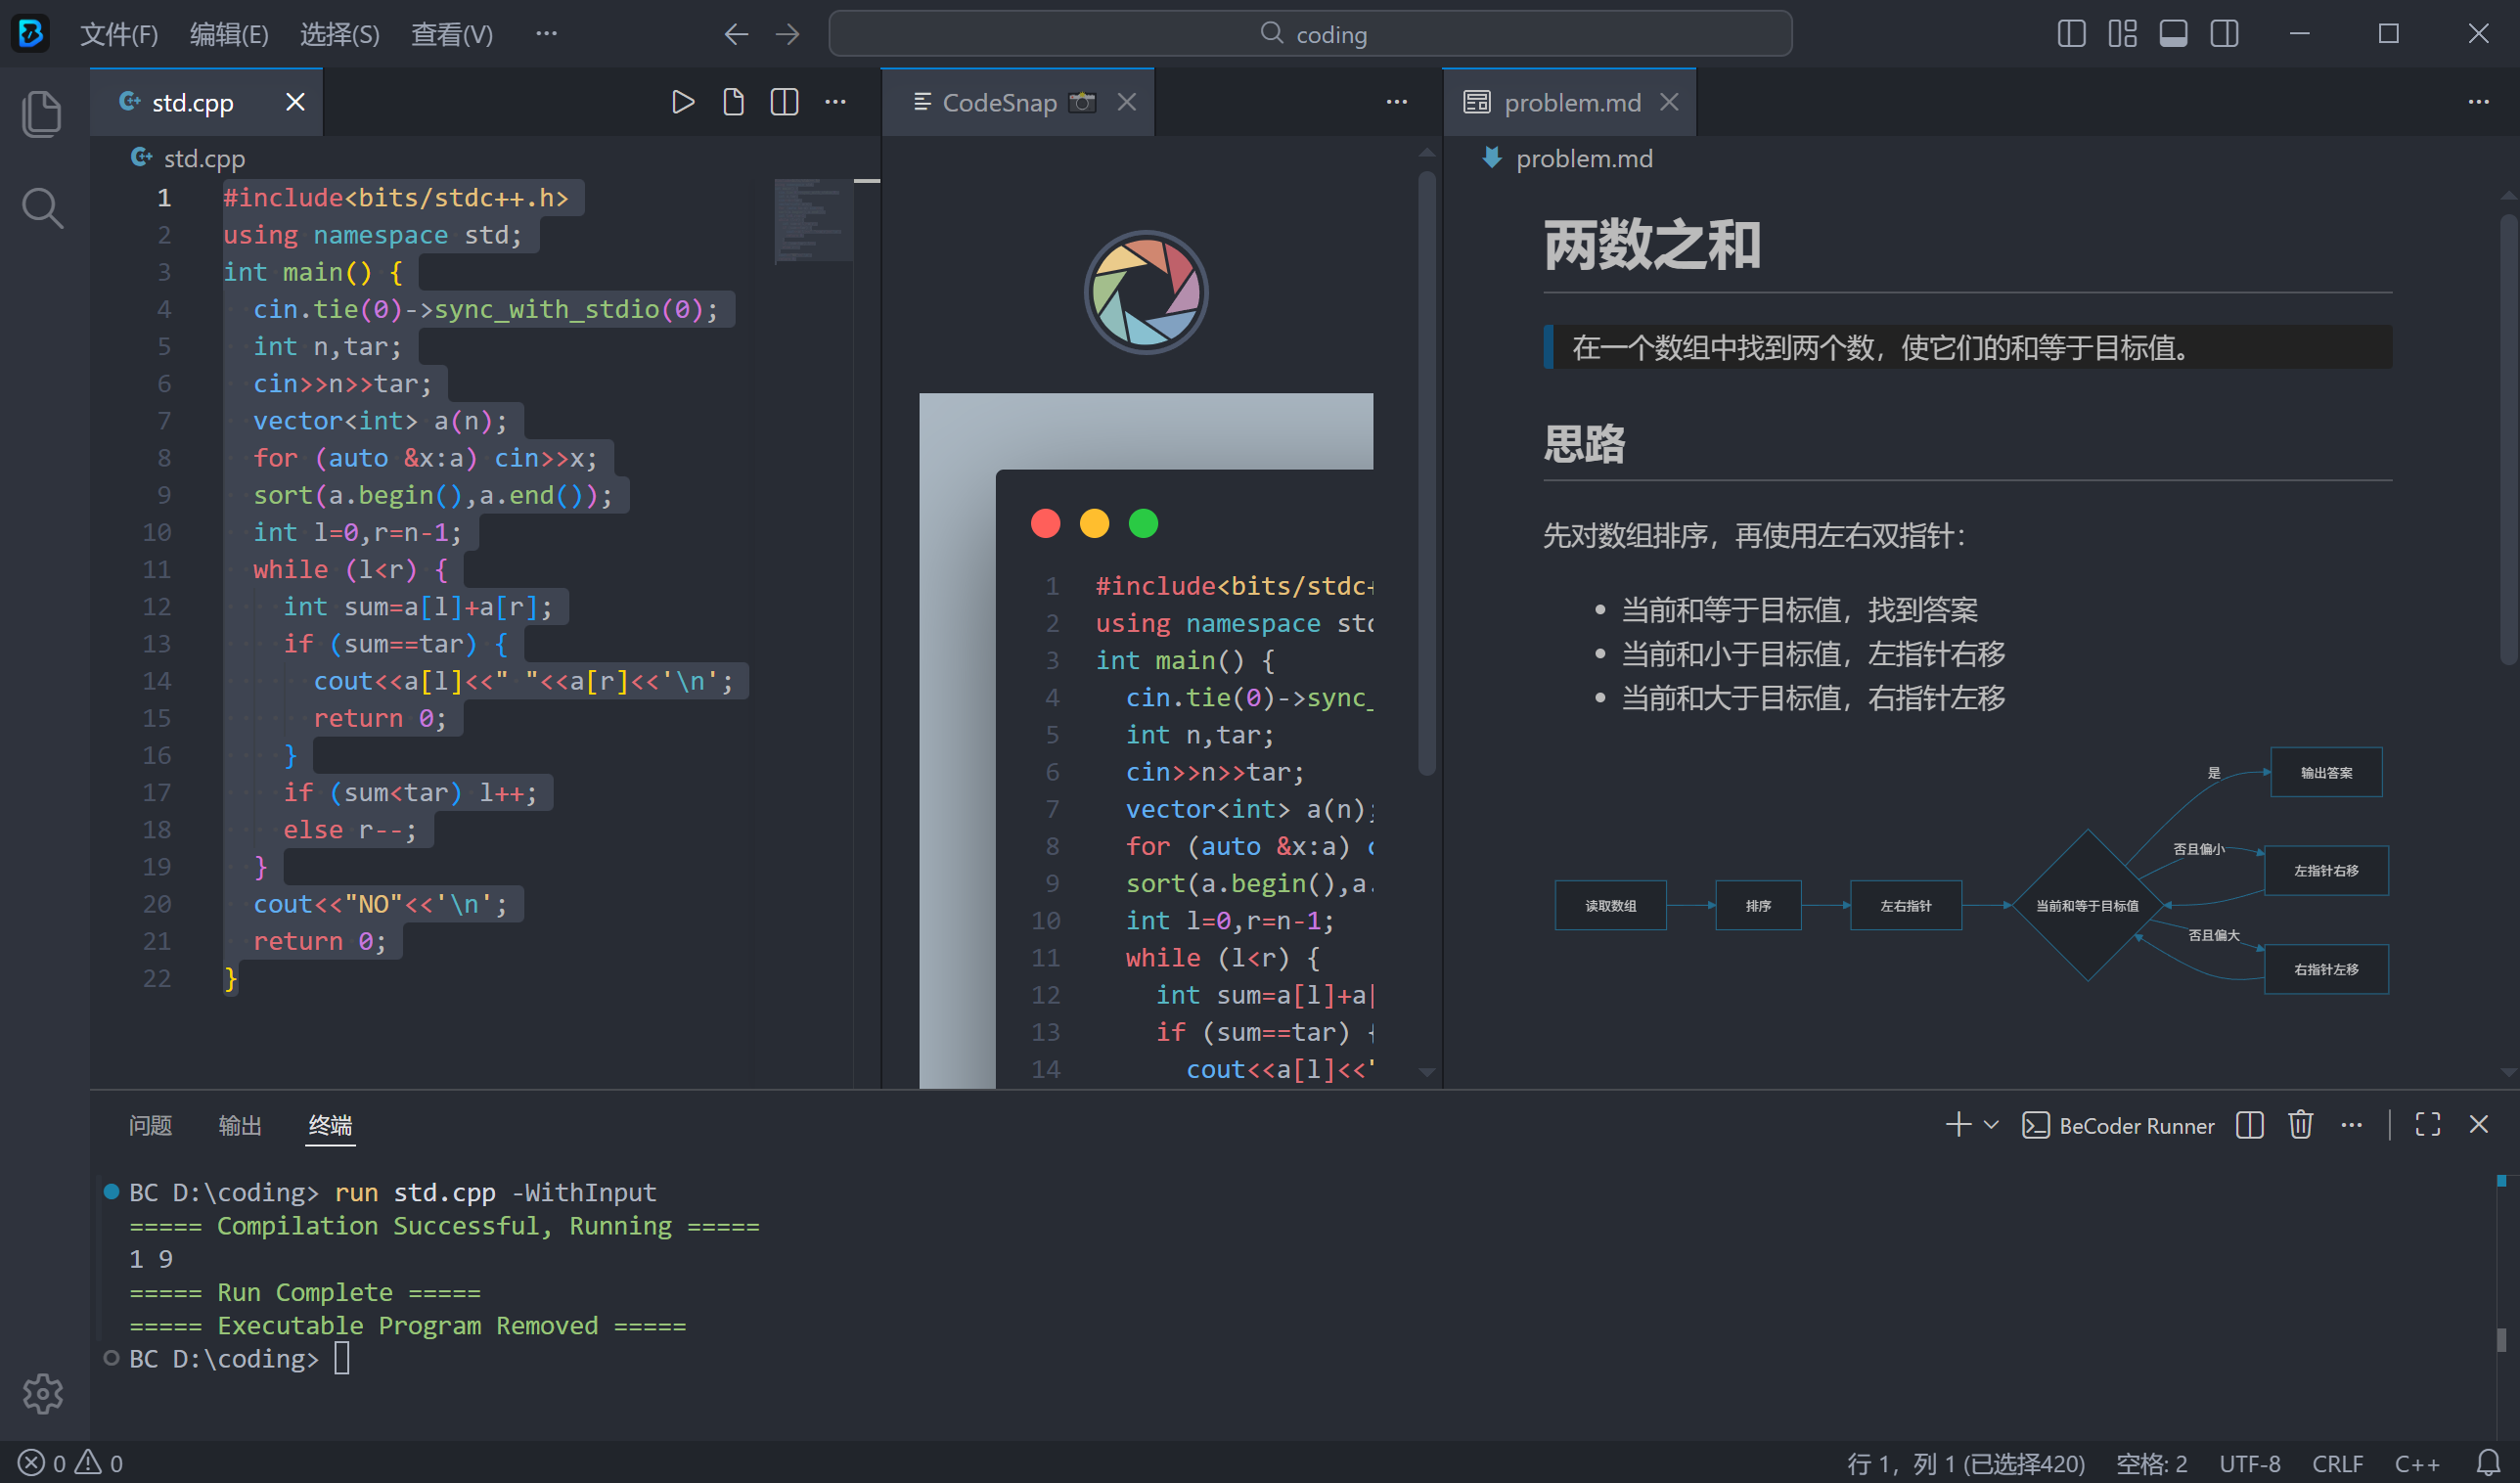The height and width of the screenshot is (1483, 2520).
Task: Open the 编辑(E) menu
Action: 229,35
